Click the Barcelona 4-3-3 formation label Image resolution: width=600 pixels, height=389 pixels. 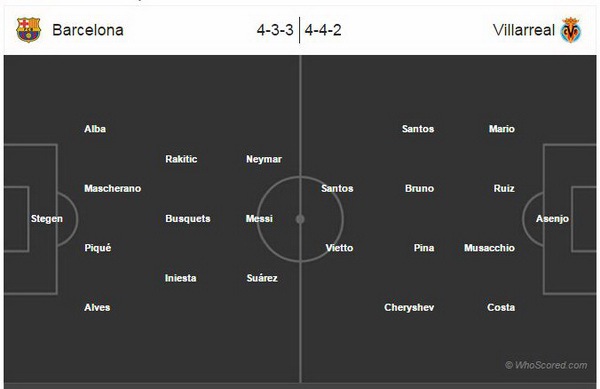[275, 30]
